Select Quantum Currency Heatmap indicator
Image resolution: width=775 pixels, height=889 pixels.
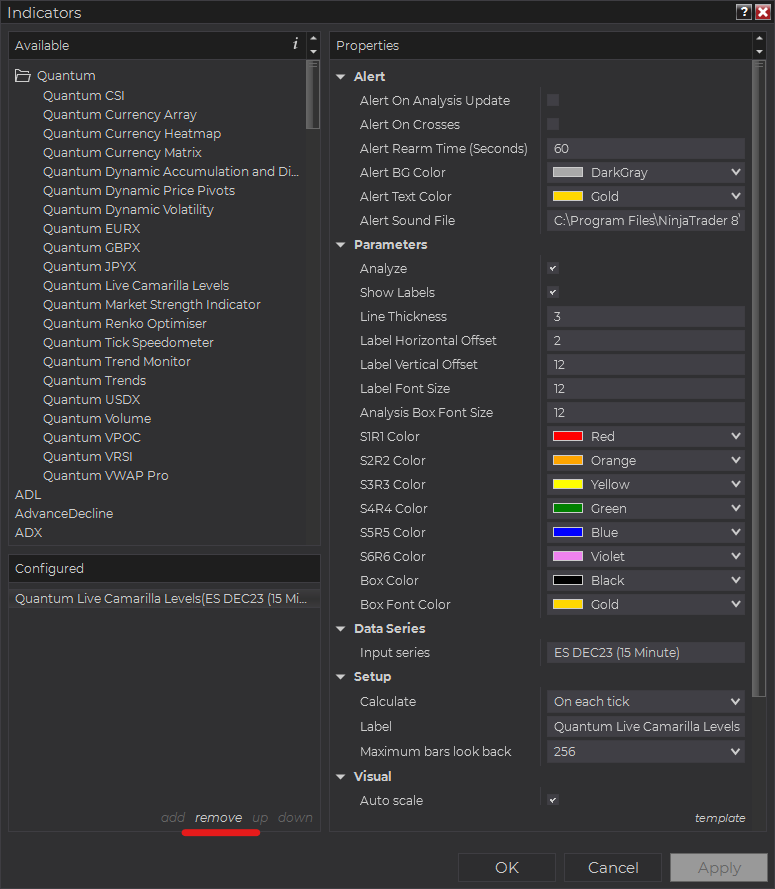pyautogui.click(x=132, y=133)
